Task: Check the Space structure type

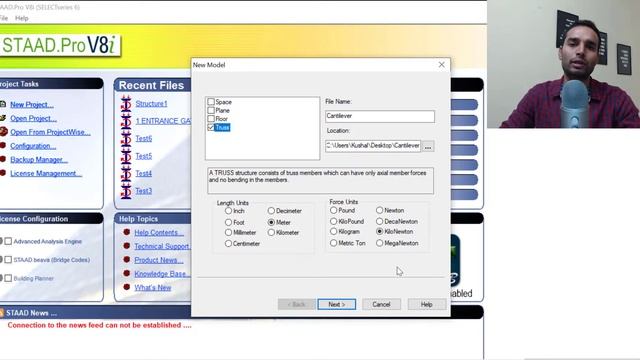Action: tap(211, 102)
